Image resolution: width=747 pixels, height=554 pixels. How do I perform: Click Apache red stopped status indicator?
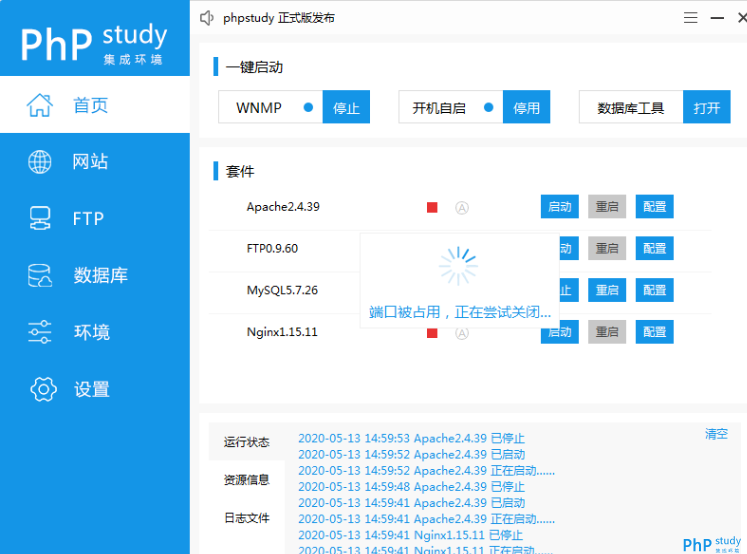pyautogui.click(x=432, y=208)
